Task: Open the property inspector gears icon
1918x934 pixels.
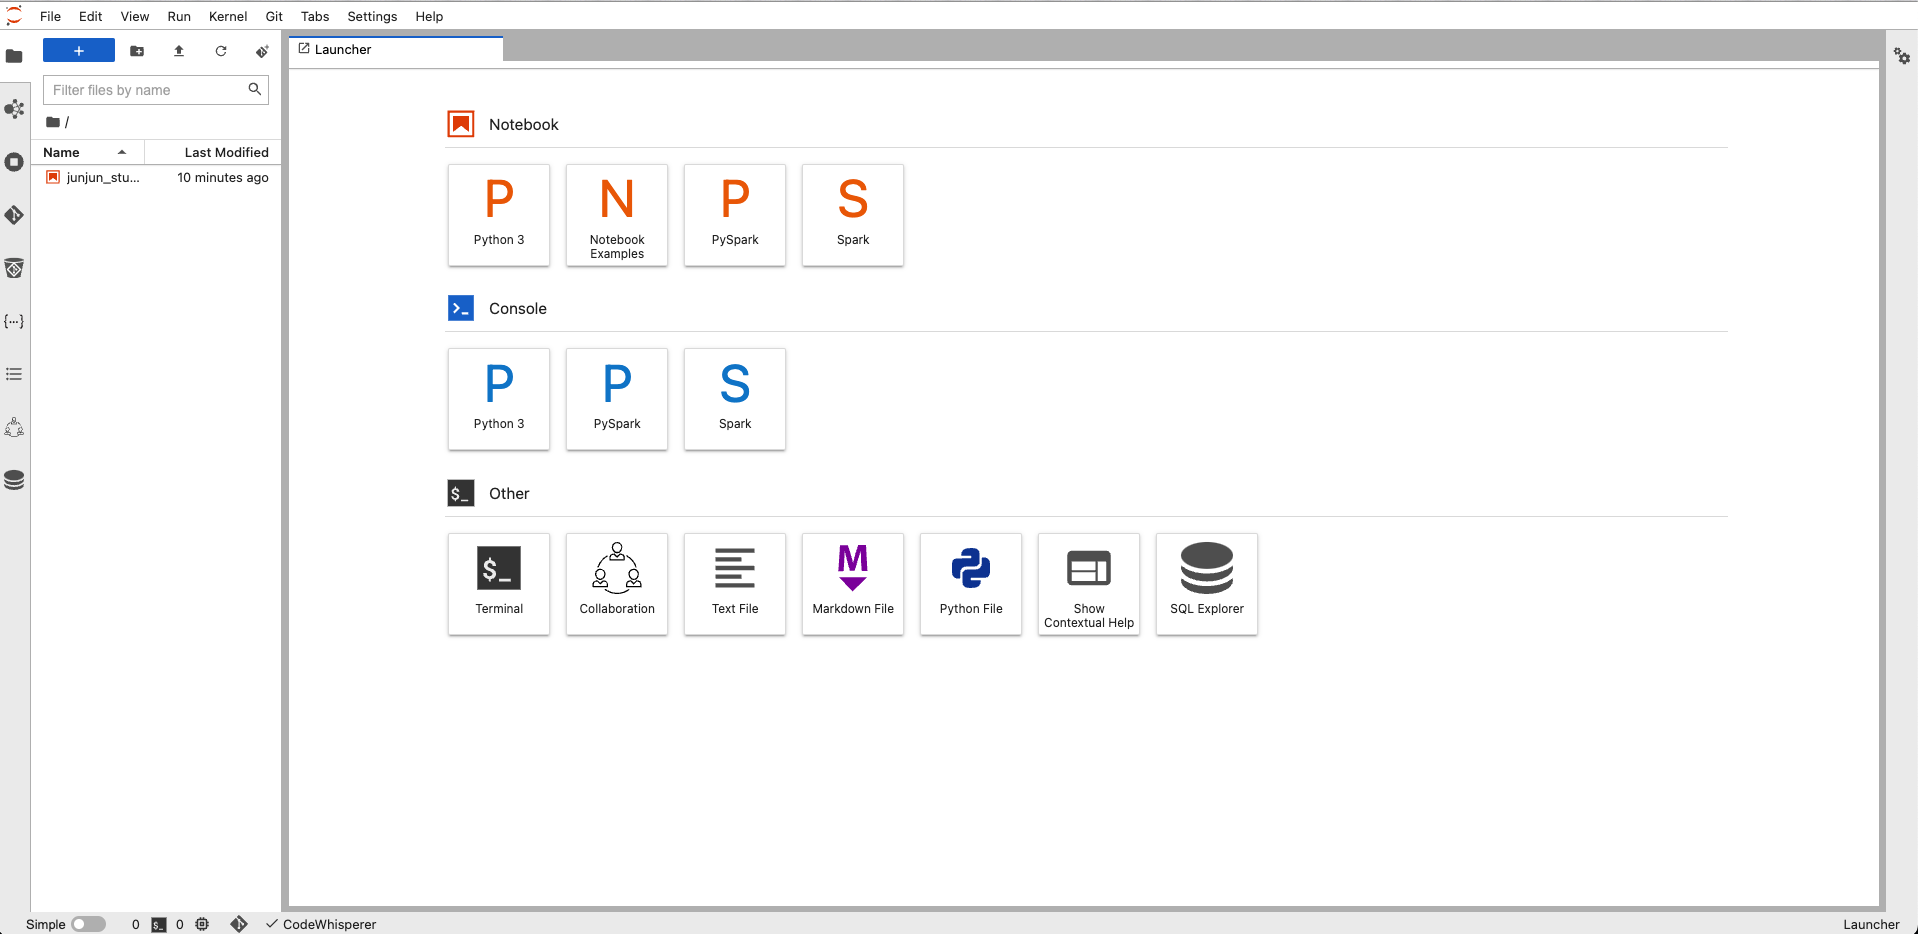Action: (1902, 56)
